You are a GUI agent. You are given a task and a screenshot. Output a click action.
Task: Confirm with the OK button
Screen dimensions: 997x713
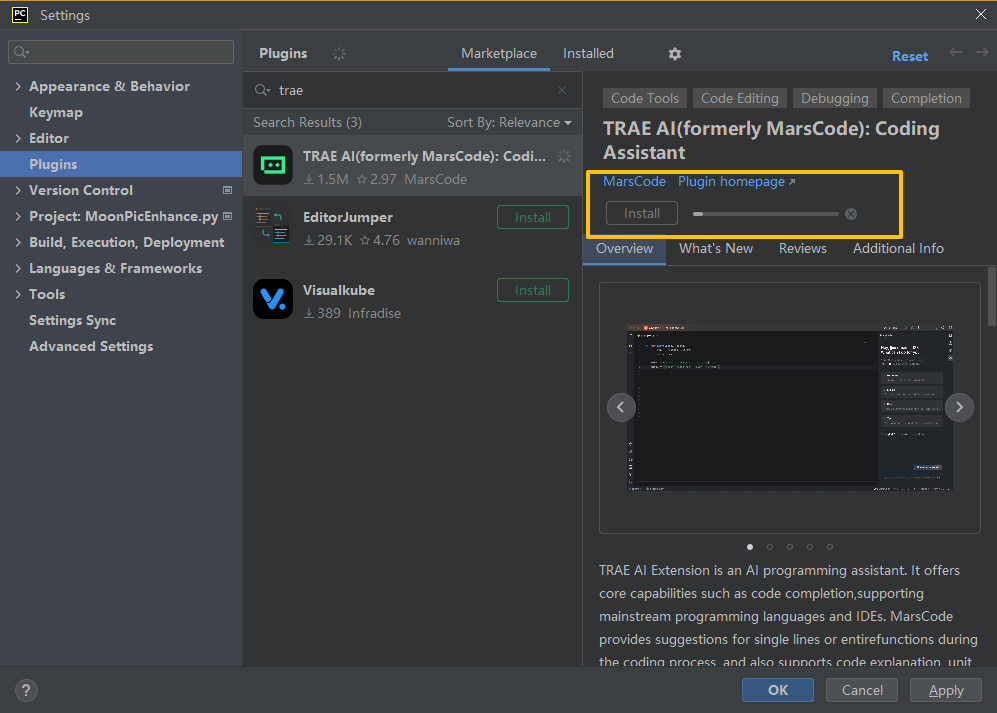tap(778, 690)
